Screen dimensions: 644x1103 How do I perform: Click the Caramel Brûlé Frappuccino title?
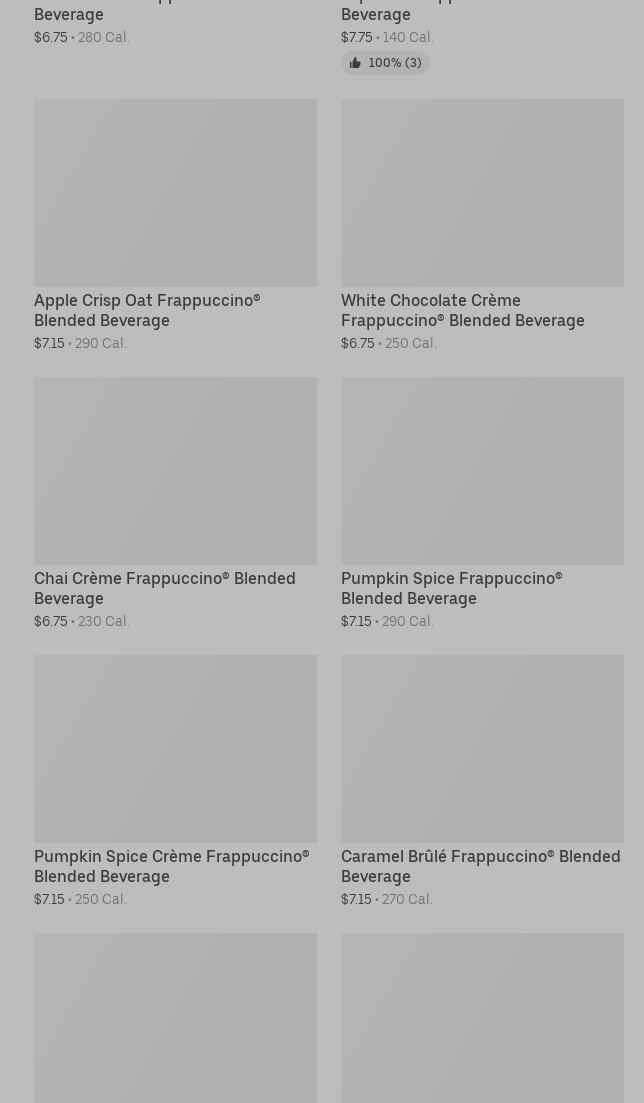point(480,866)
